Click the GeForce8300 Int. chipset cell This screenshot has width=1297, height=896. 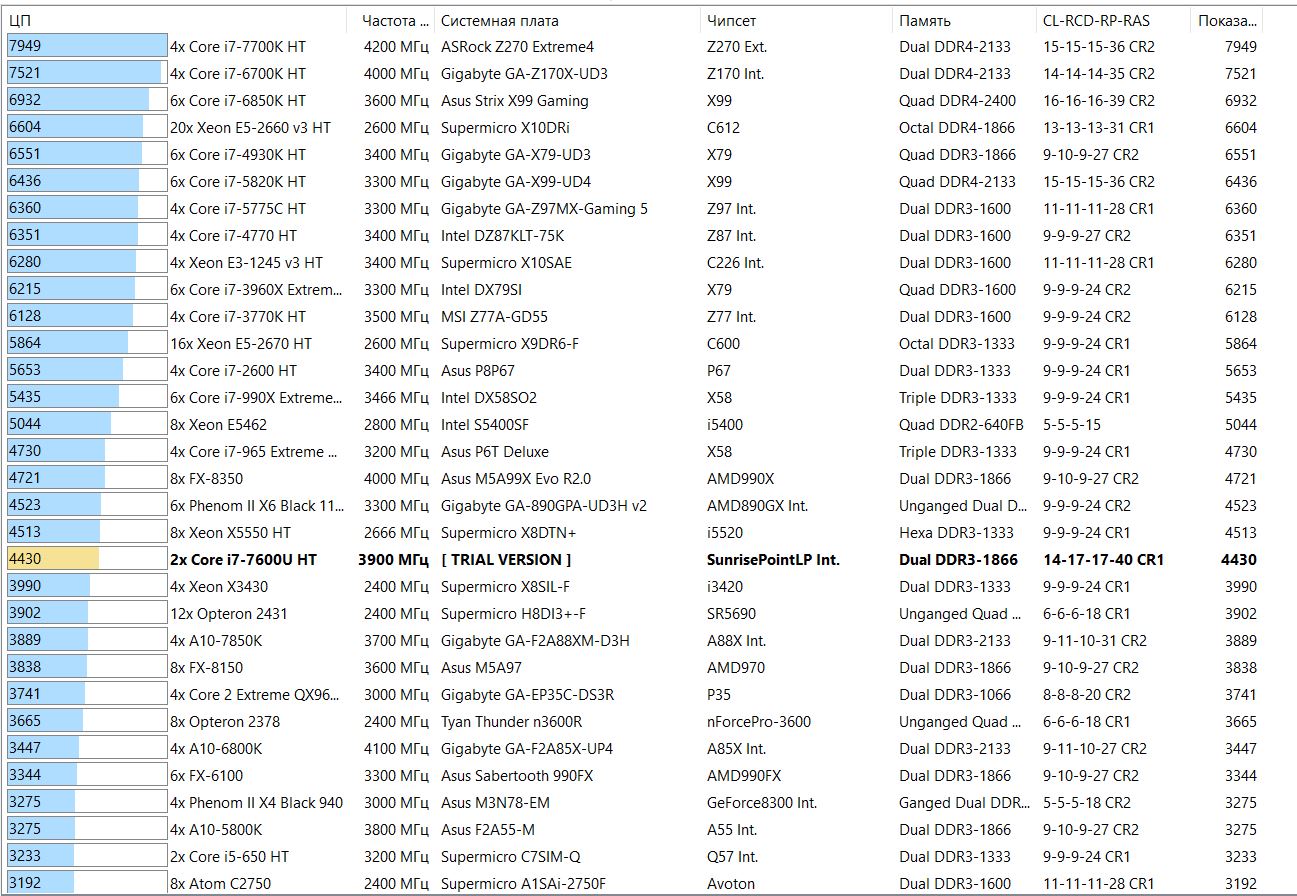pyautogui.click(x=761, y=803)
